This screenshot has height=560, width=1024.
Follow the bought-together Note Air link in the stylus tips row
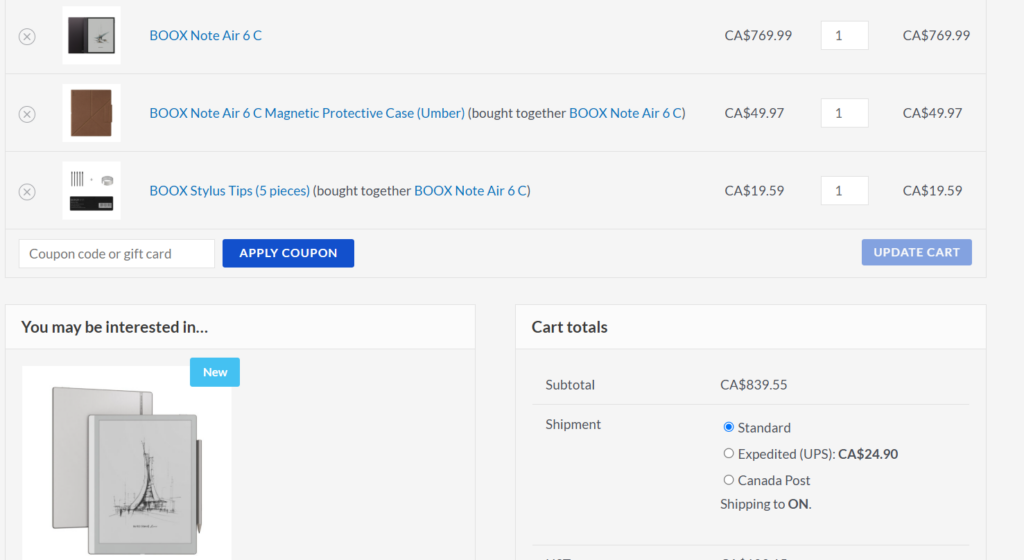click(x=470, y=191)
